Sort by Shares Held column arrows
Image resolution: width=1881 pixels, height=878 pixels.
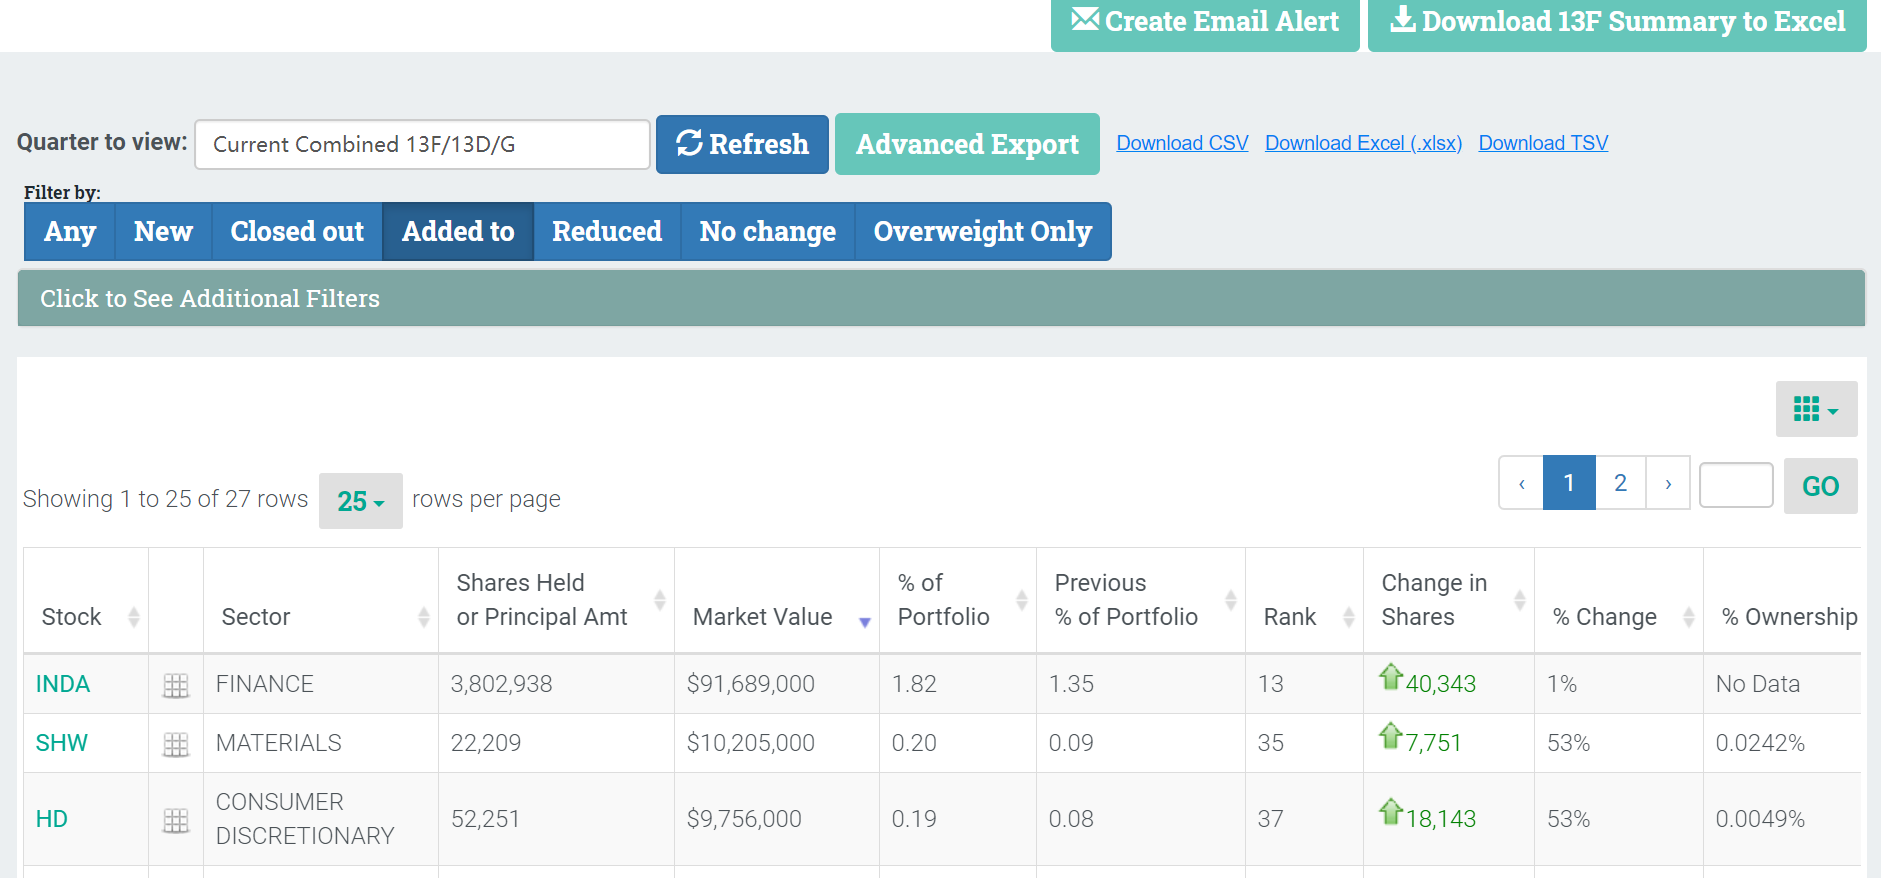pos(660,600)
